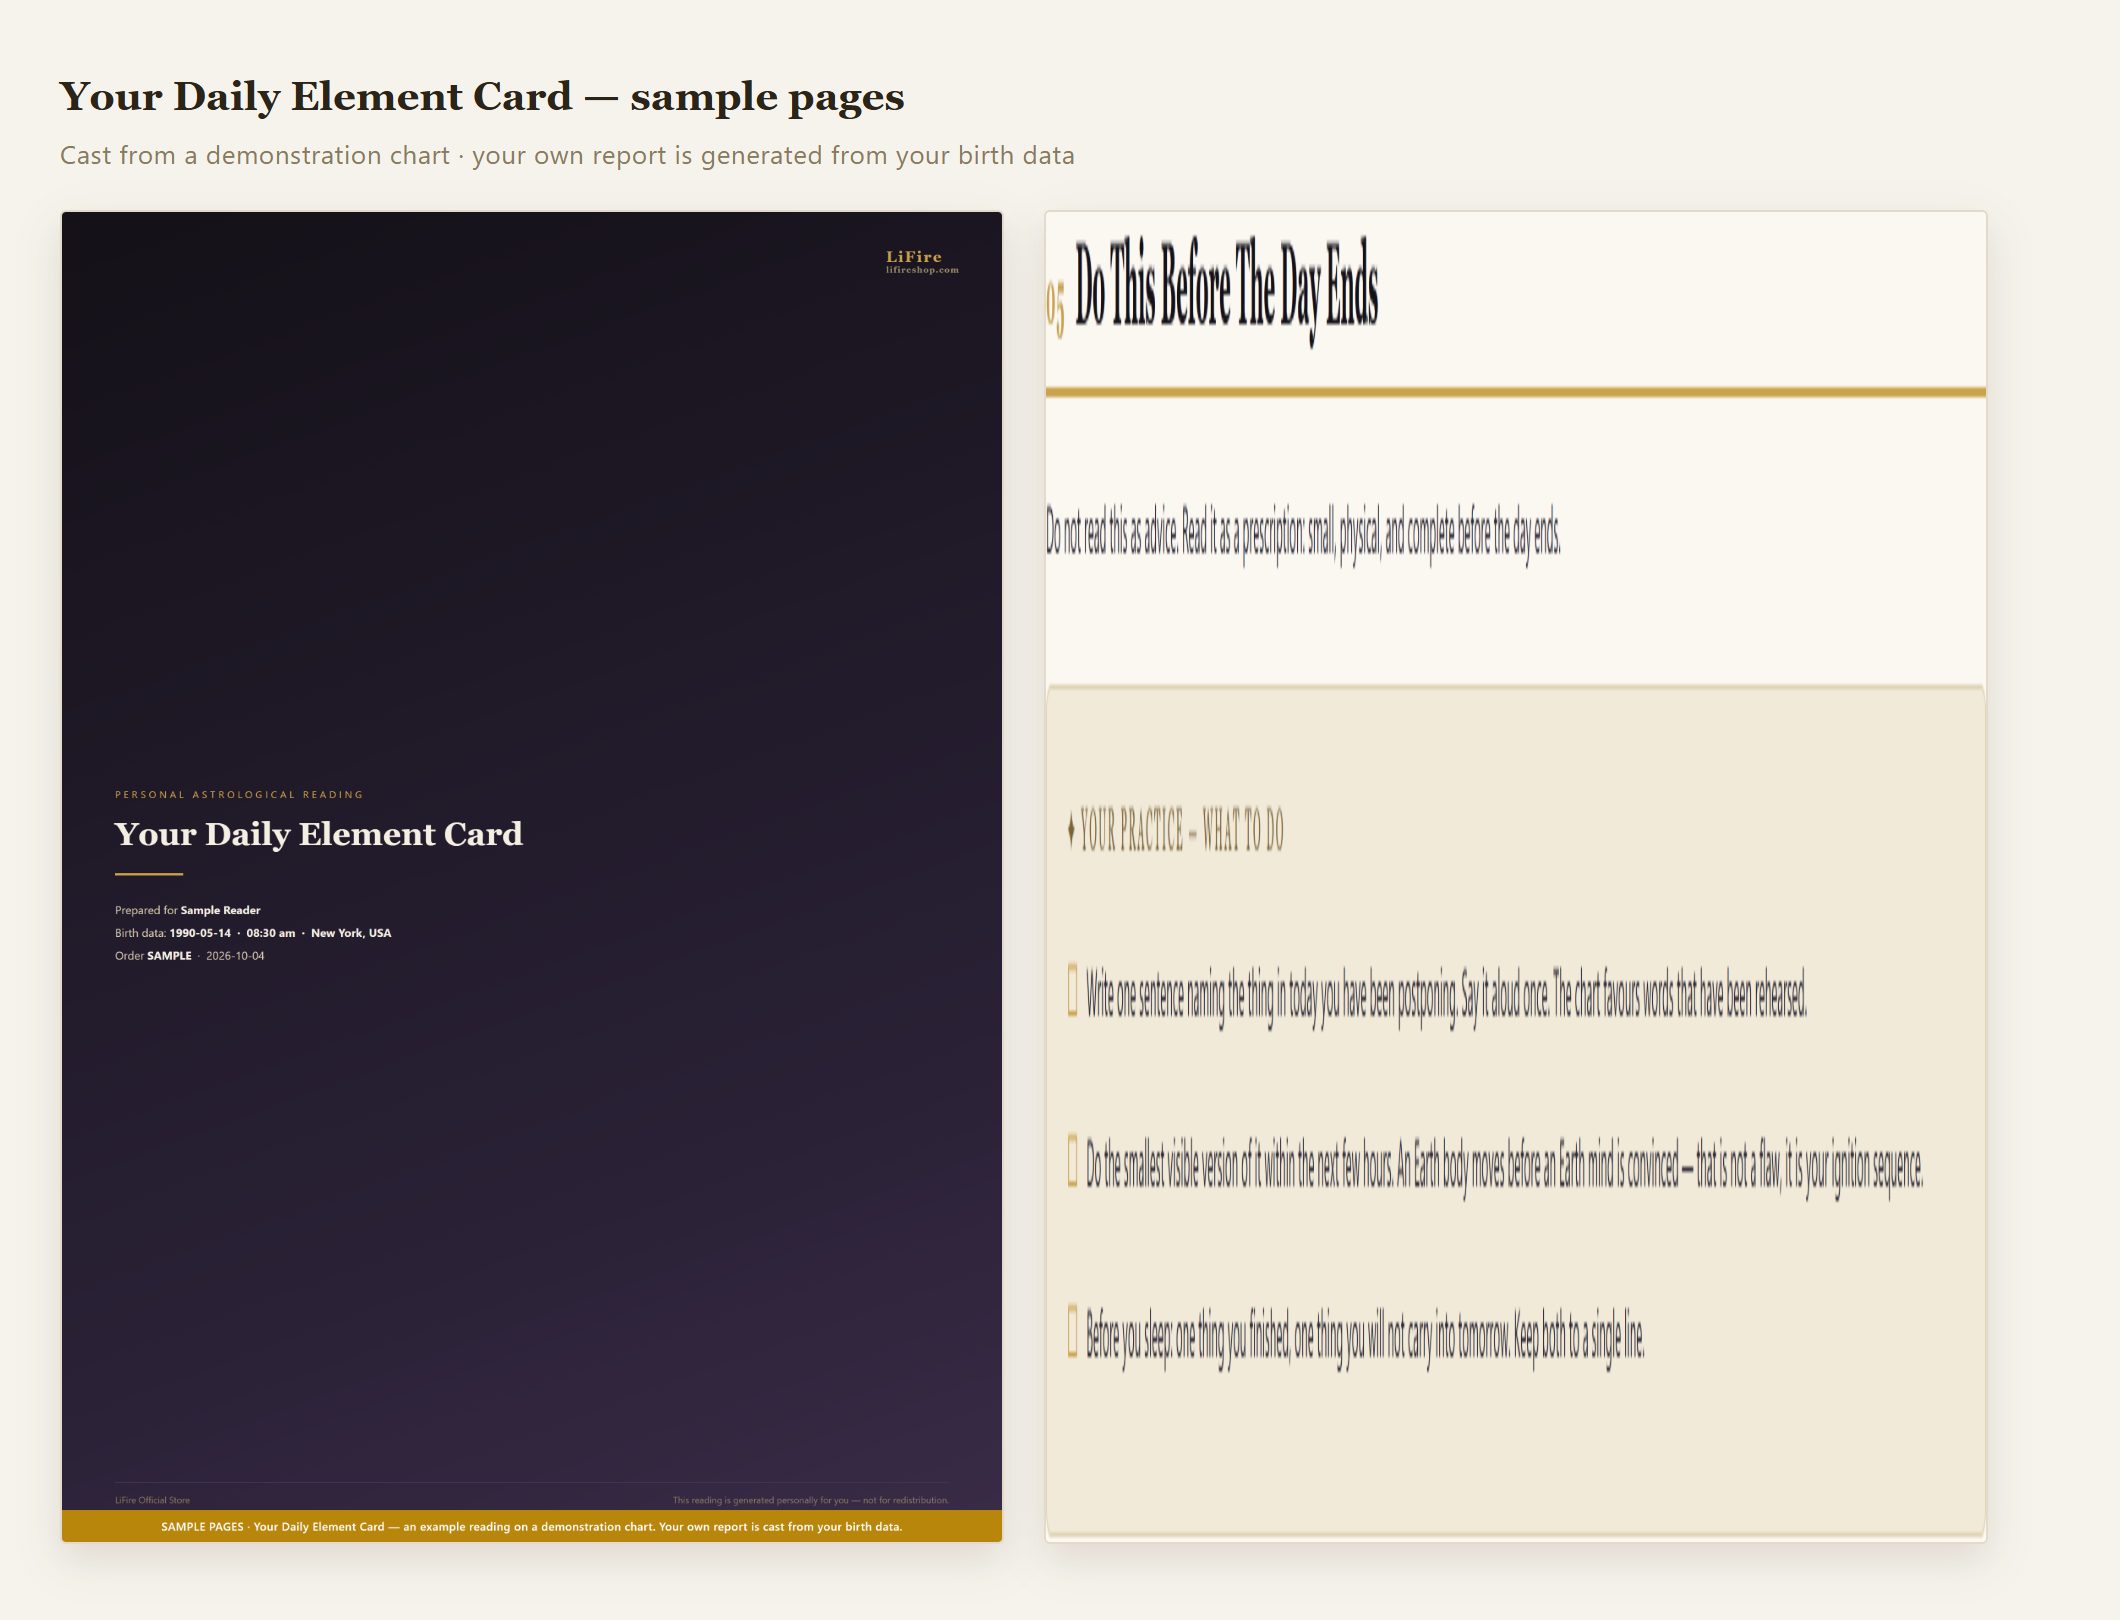The image size is (2120, 1620).
Task: Click 'LiFire Official Store' in the cover footer
Action: coord(152,1500)
